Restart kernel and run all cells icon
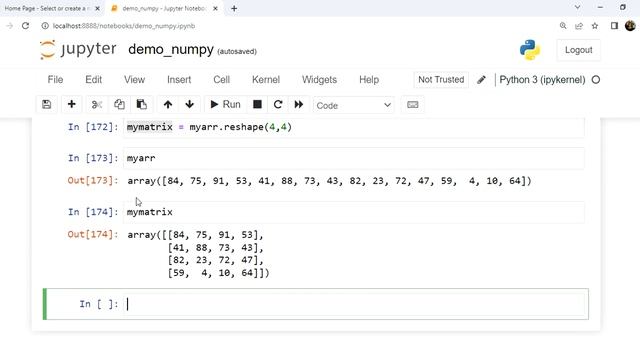 299,104
